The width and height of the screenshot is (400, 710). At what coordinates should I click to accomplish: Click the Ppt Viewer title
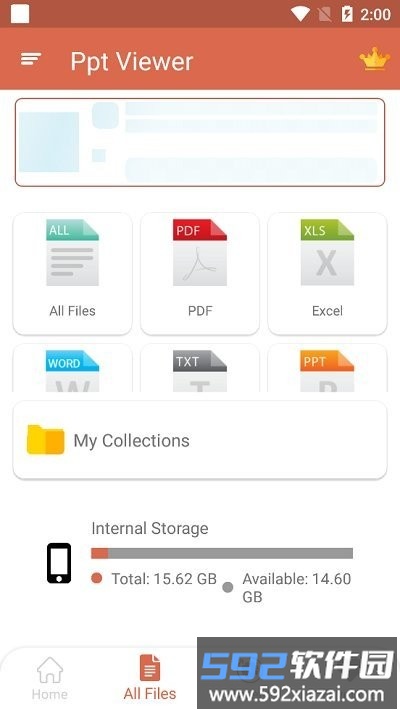click(x=132, y=62)
